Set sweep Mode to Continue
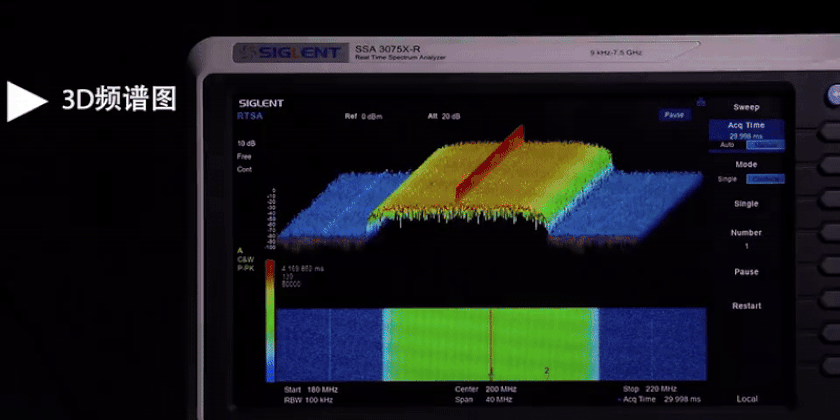This screenshot has height=420, width=840. 765,179
